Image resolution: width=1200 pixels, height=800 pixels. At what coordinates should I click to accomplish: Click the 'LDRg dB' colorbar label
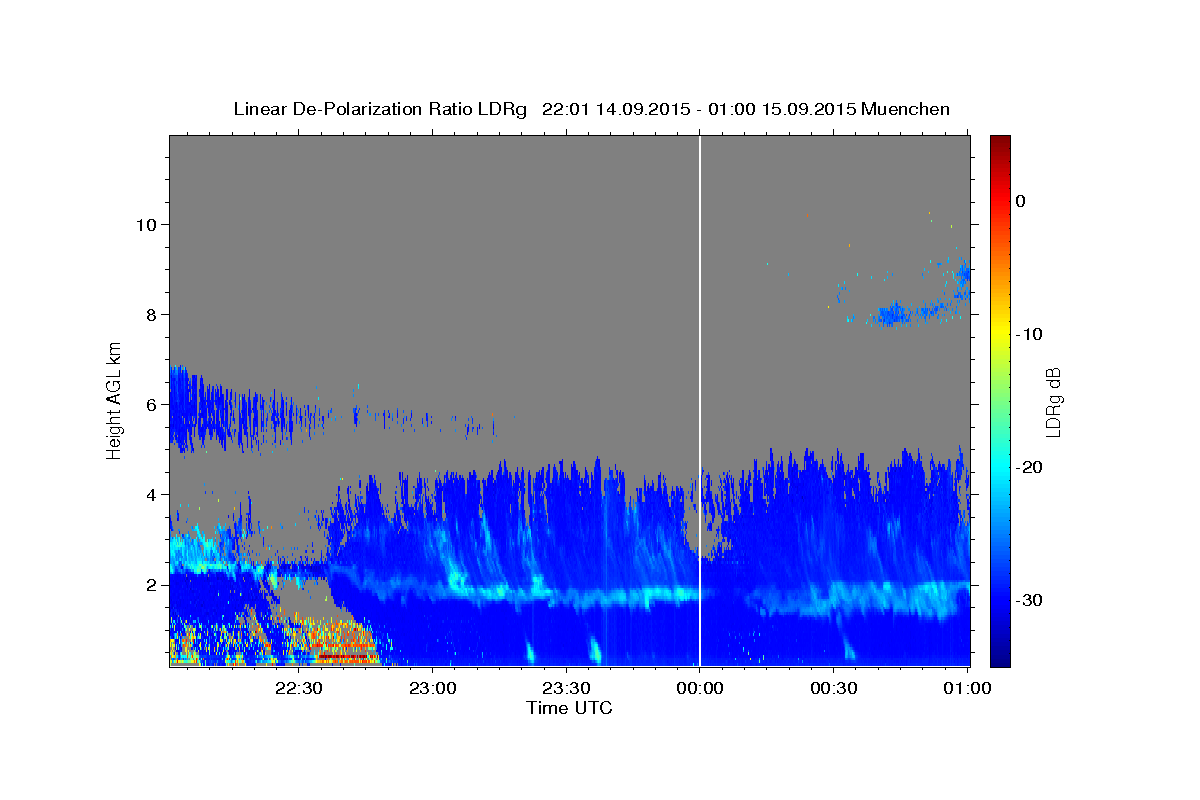point(1052,401)
